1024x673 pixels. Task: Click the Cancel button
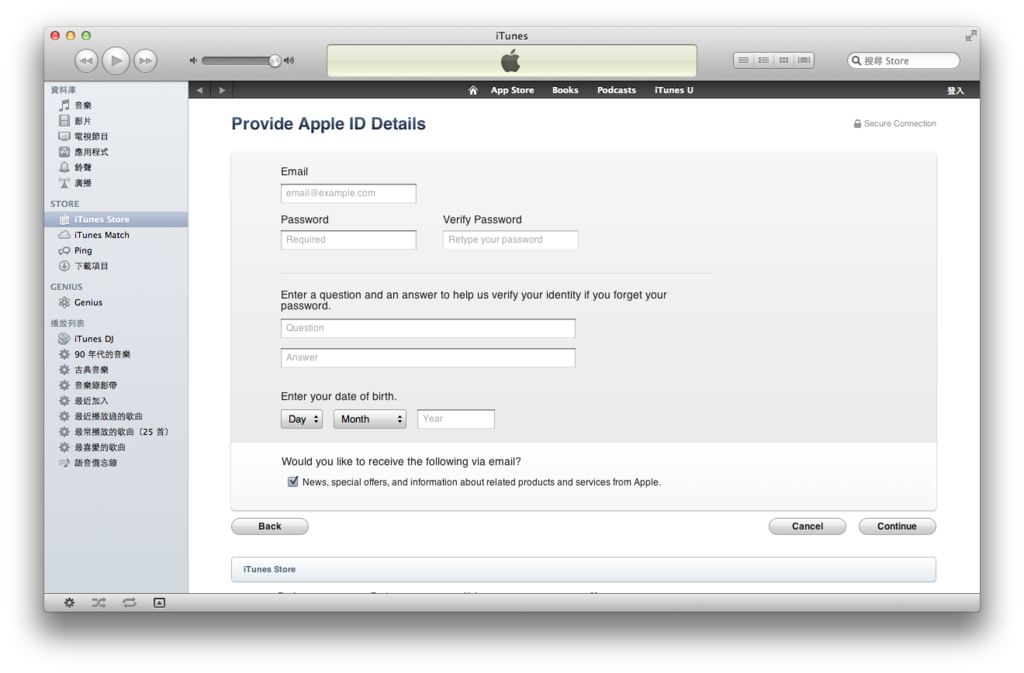[807, 526]
